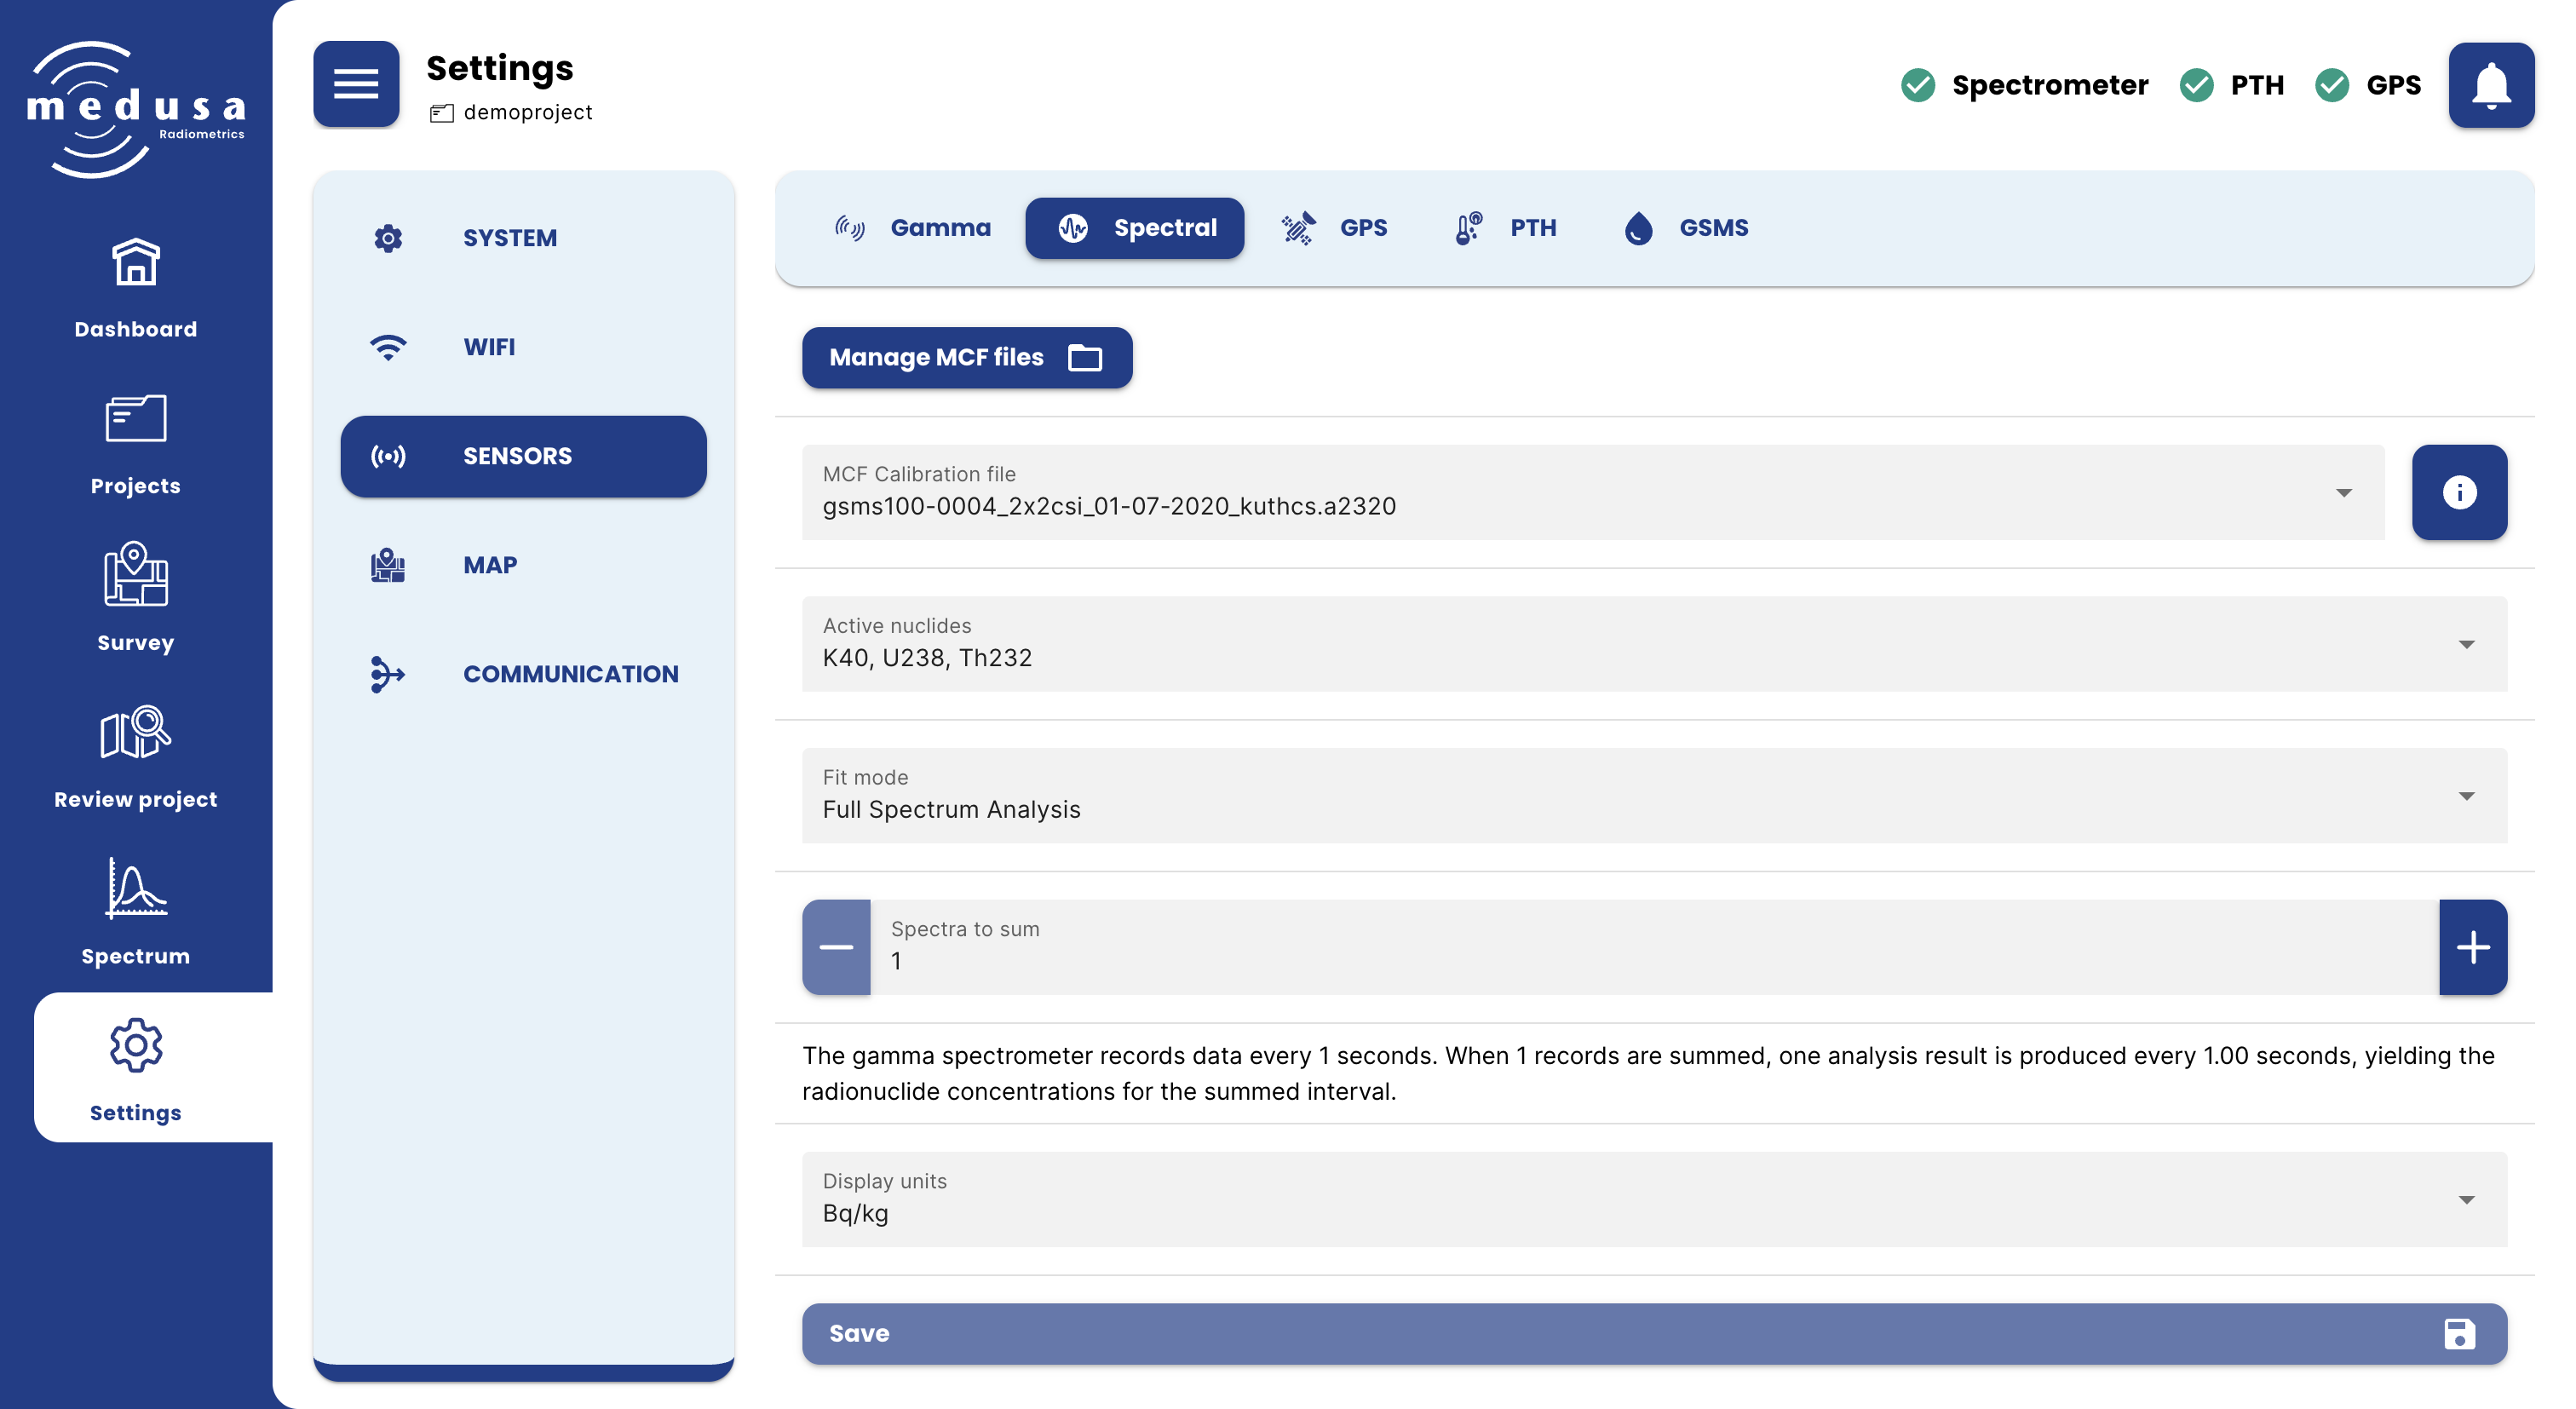Open the Spectrum view
Screen dimensions: 2576x1409
click(135, 912)
